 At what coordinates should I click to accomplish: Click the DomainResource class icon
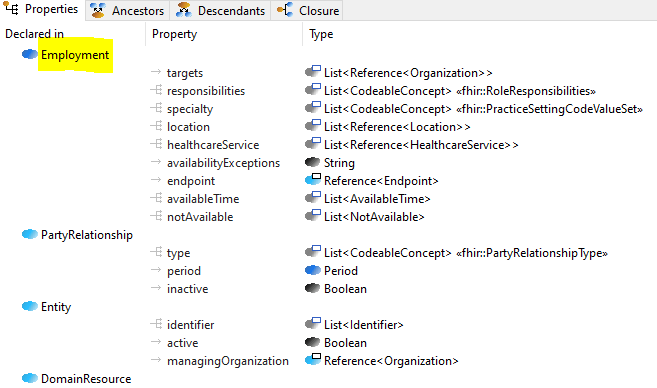30,378
